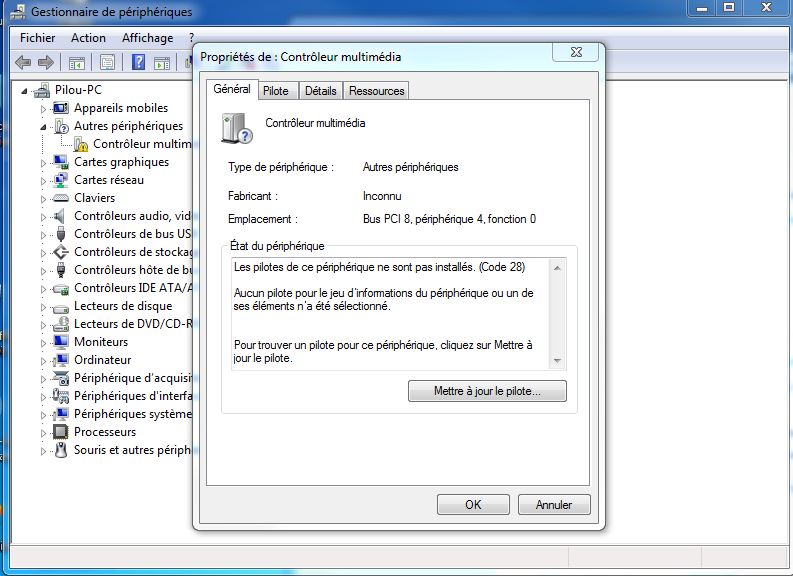The image size is (793, 576).
Task: Click the warning icon of Contrôleur multimédia
Action: click(81, 144)
